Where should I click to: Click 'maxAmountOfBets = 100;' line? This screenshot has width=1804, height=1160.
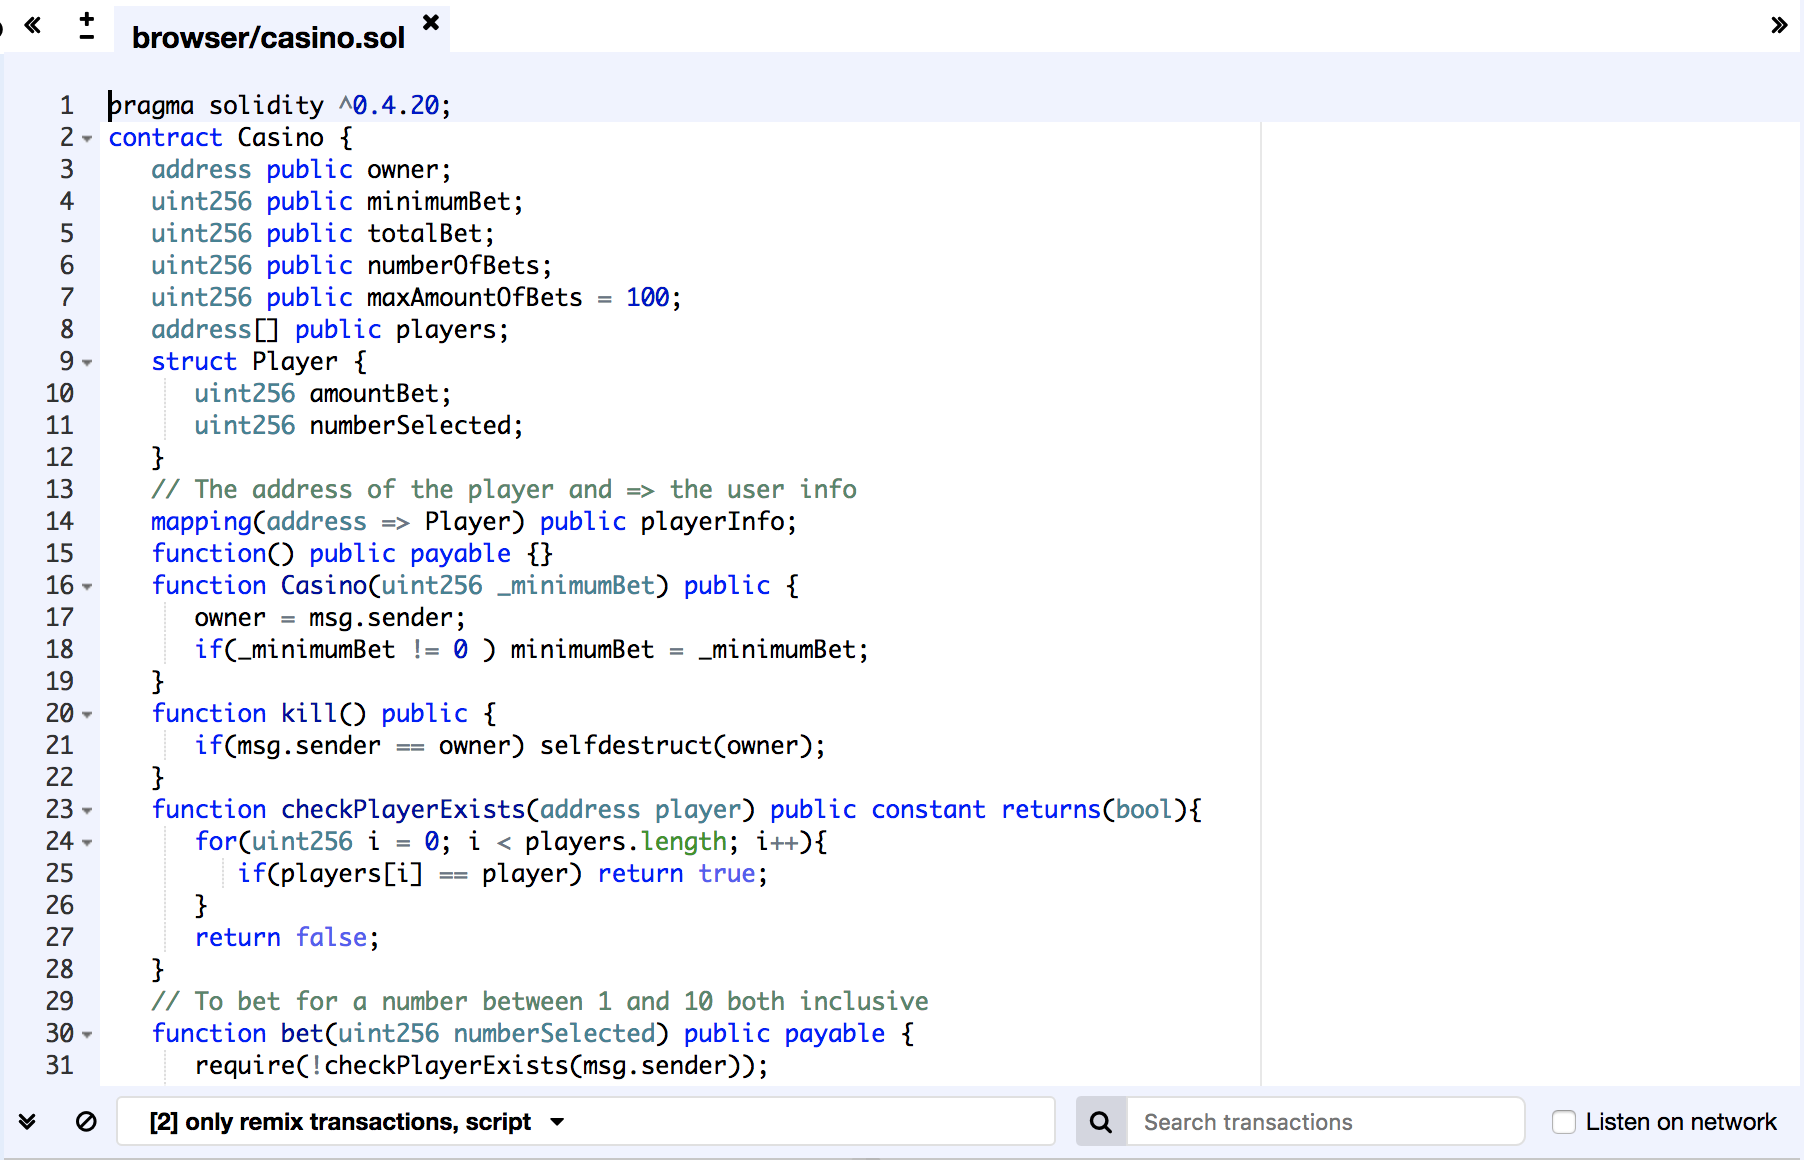tap(416, 297)
